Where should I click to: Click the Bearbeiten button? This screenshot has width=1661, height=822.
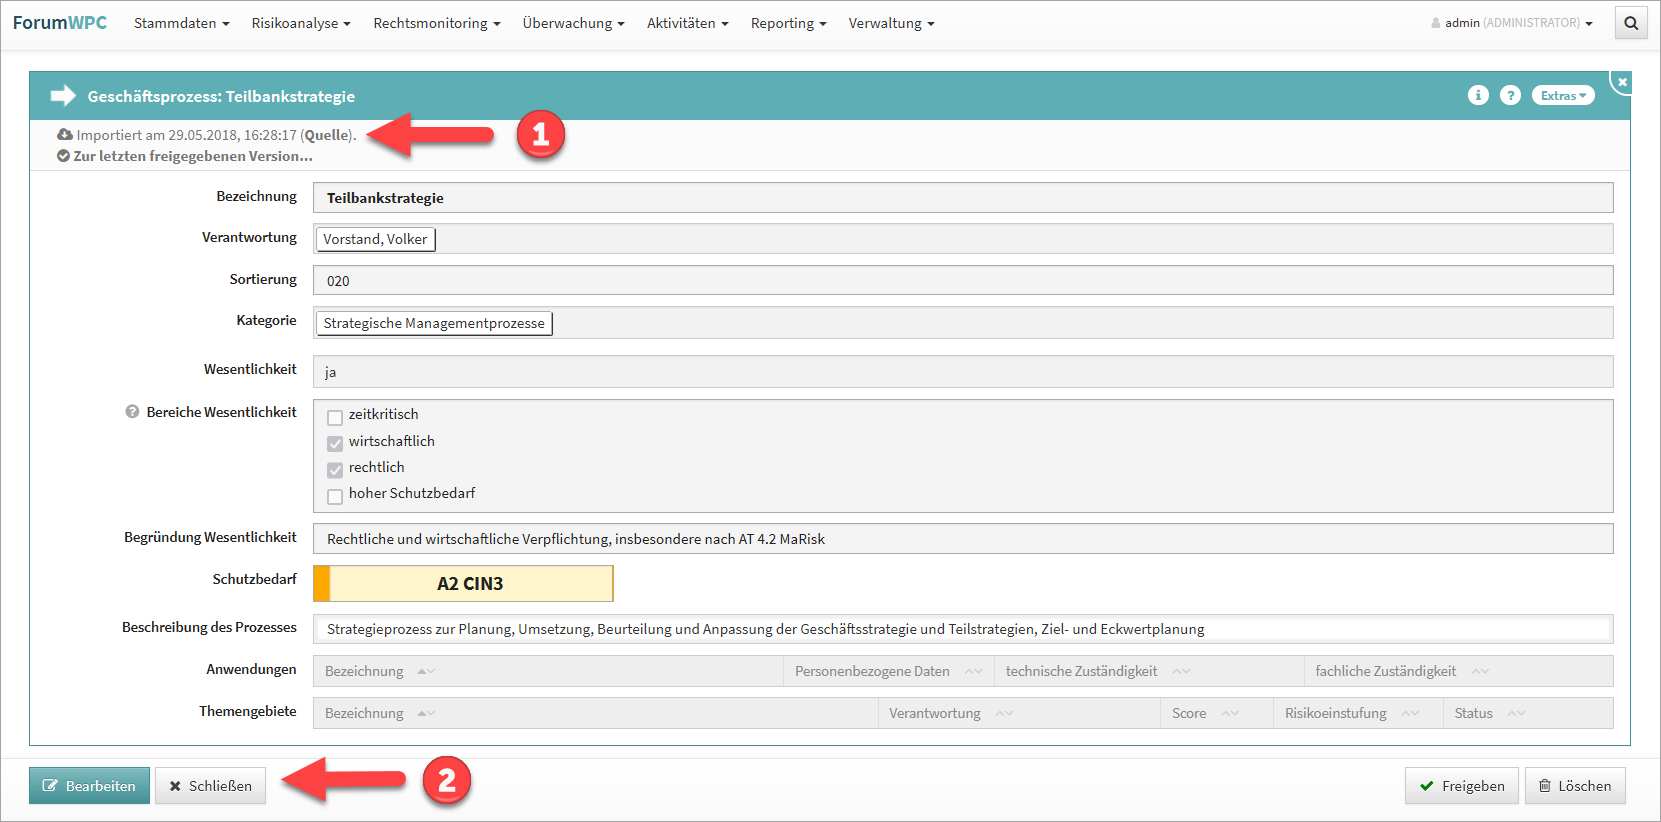click(89, 786)
